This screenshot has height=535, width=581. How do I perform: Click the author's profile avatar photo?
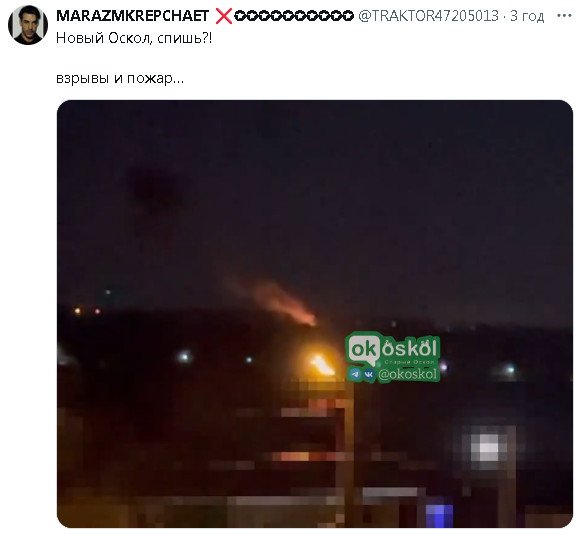pos(28,25)
